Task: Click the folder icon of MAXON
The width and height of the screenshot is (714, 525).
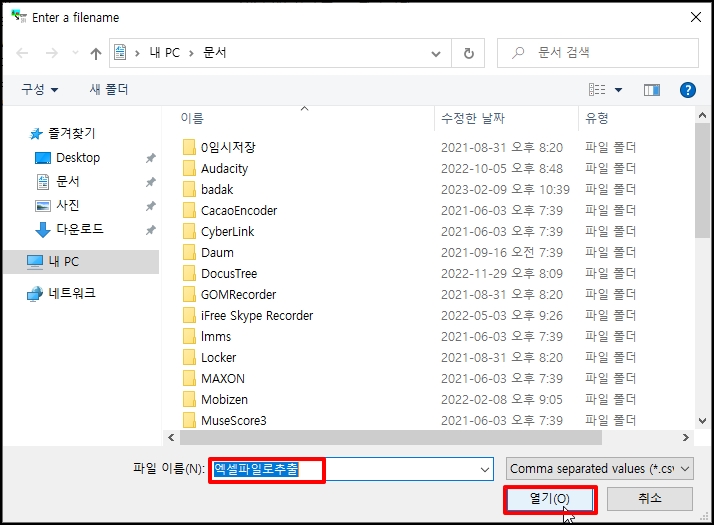Action: [189, 377]
